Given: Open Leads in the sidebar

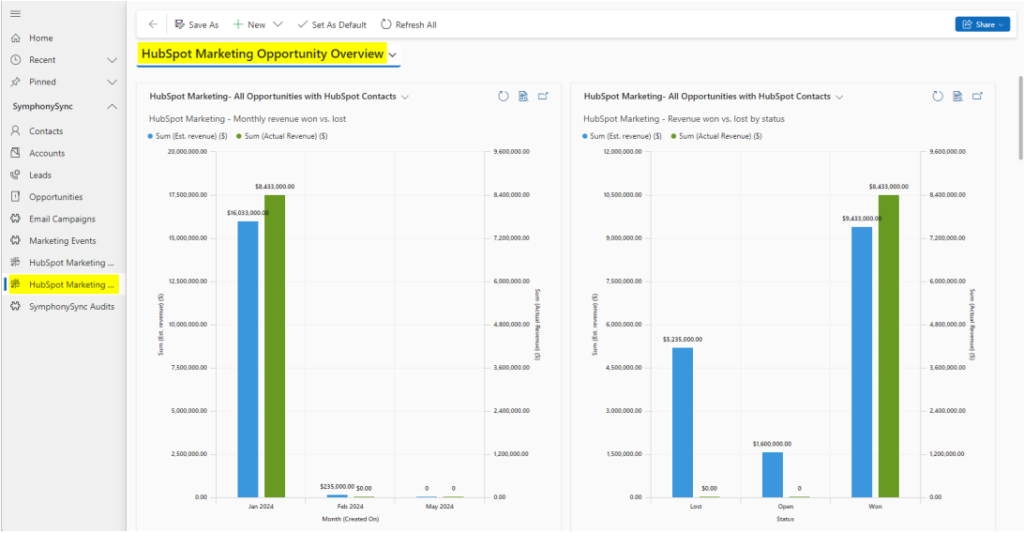Looking at the screenshot, I should click(40, 175).
